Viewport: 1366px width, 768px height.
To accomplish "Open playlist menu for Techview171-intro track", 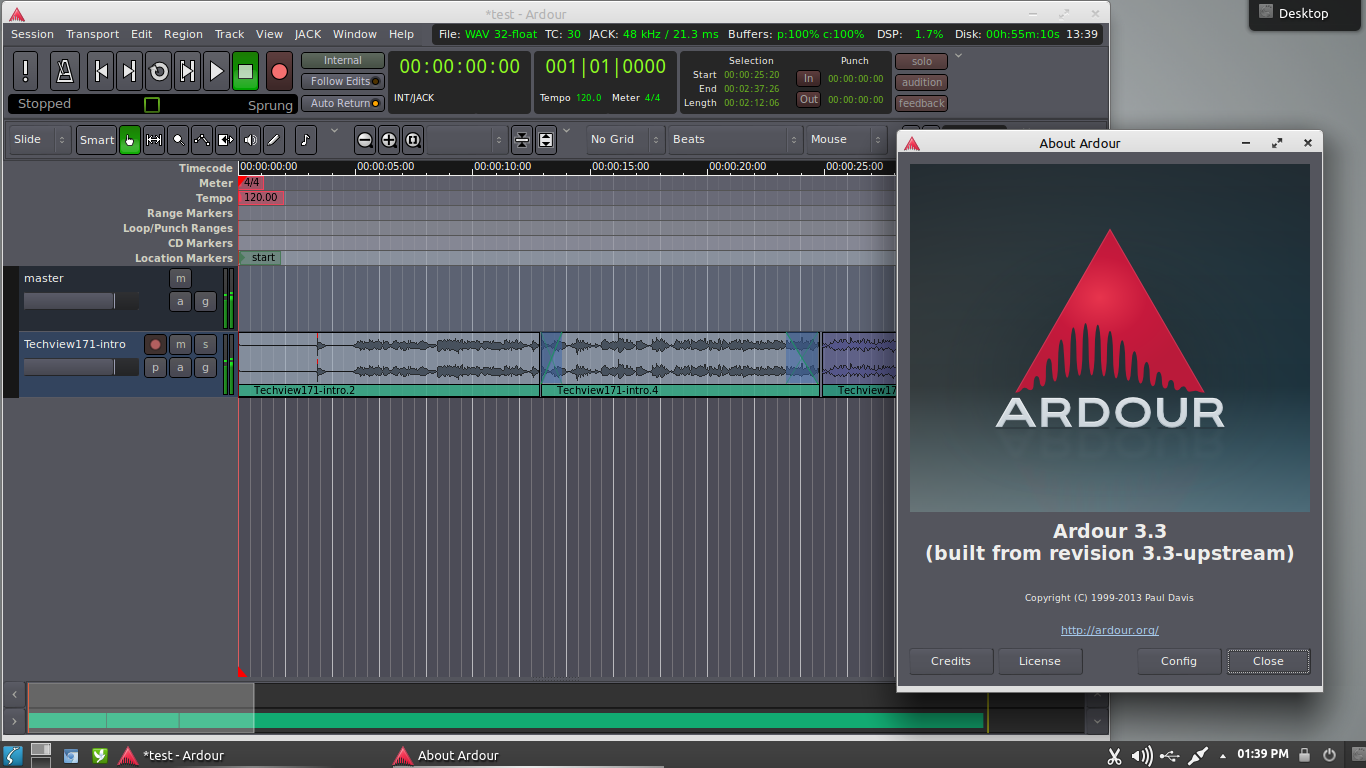I will 155,367.
